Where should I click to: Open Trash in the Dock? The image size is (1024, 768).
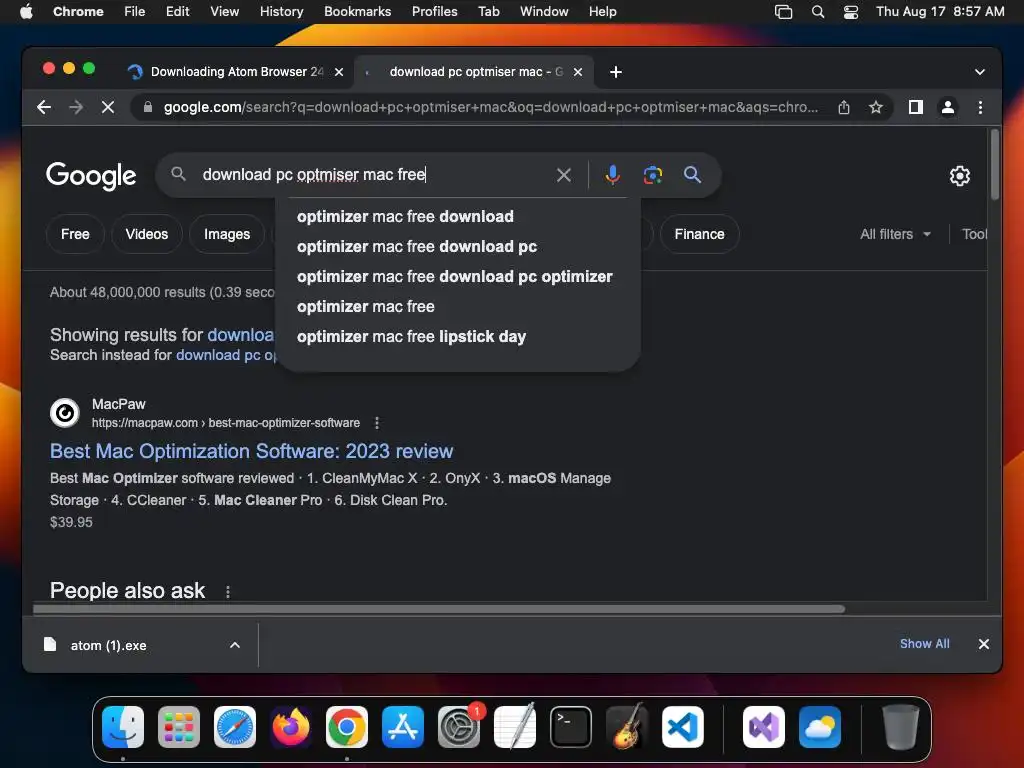(901, 727)
